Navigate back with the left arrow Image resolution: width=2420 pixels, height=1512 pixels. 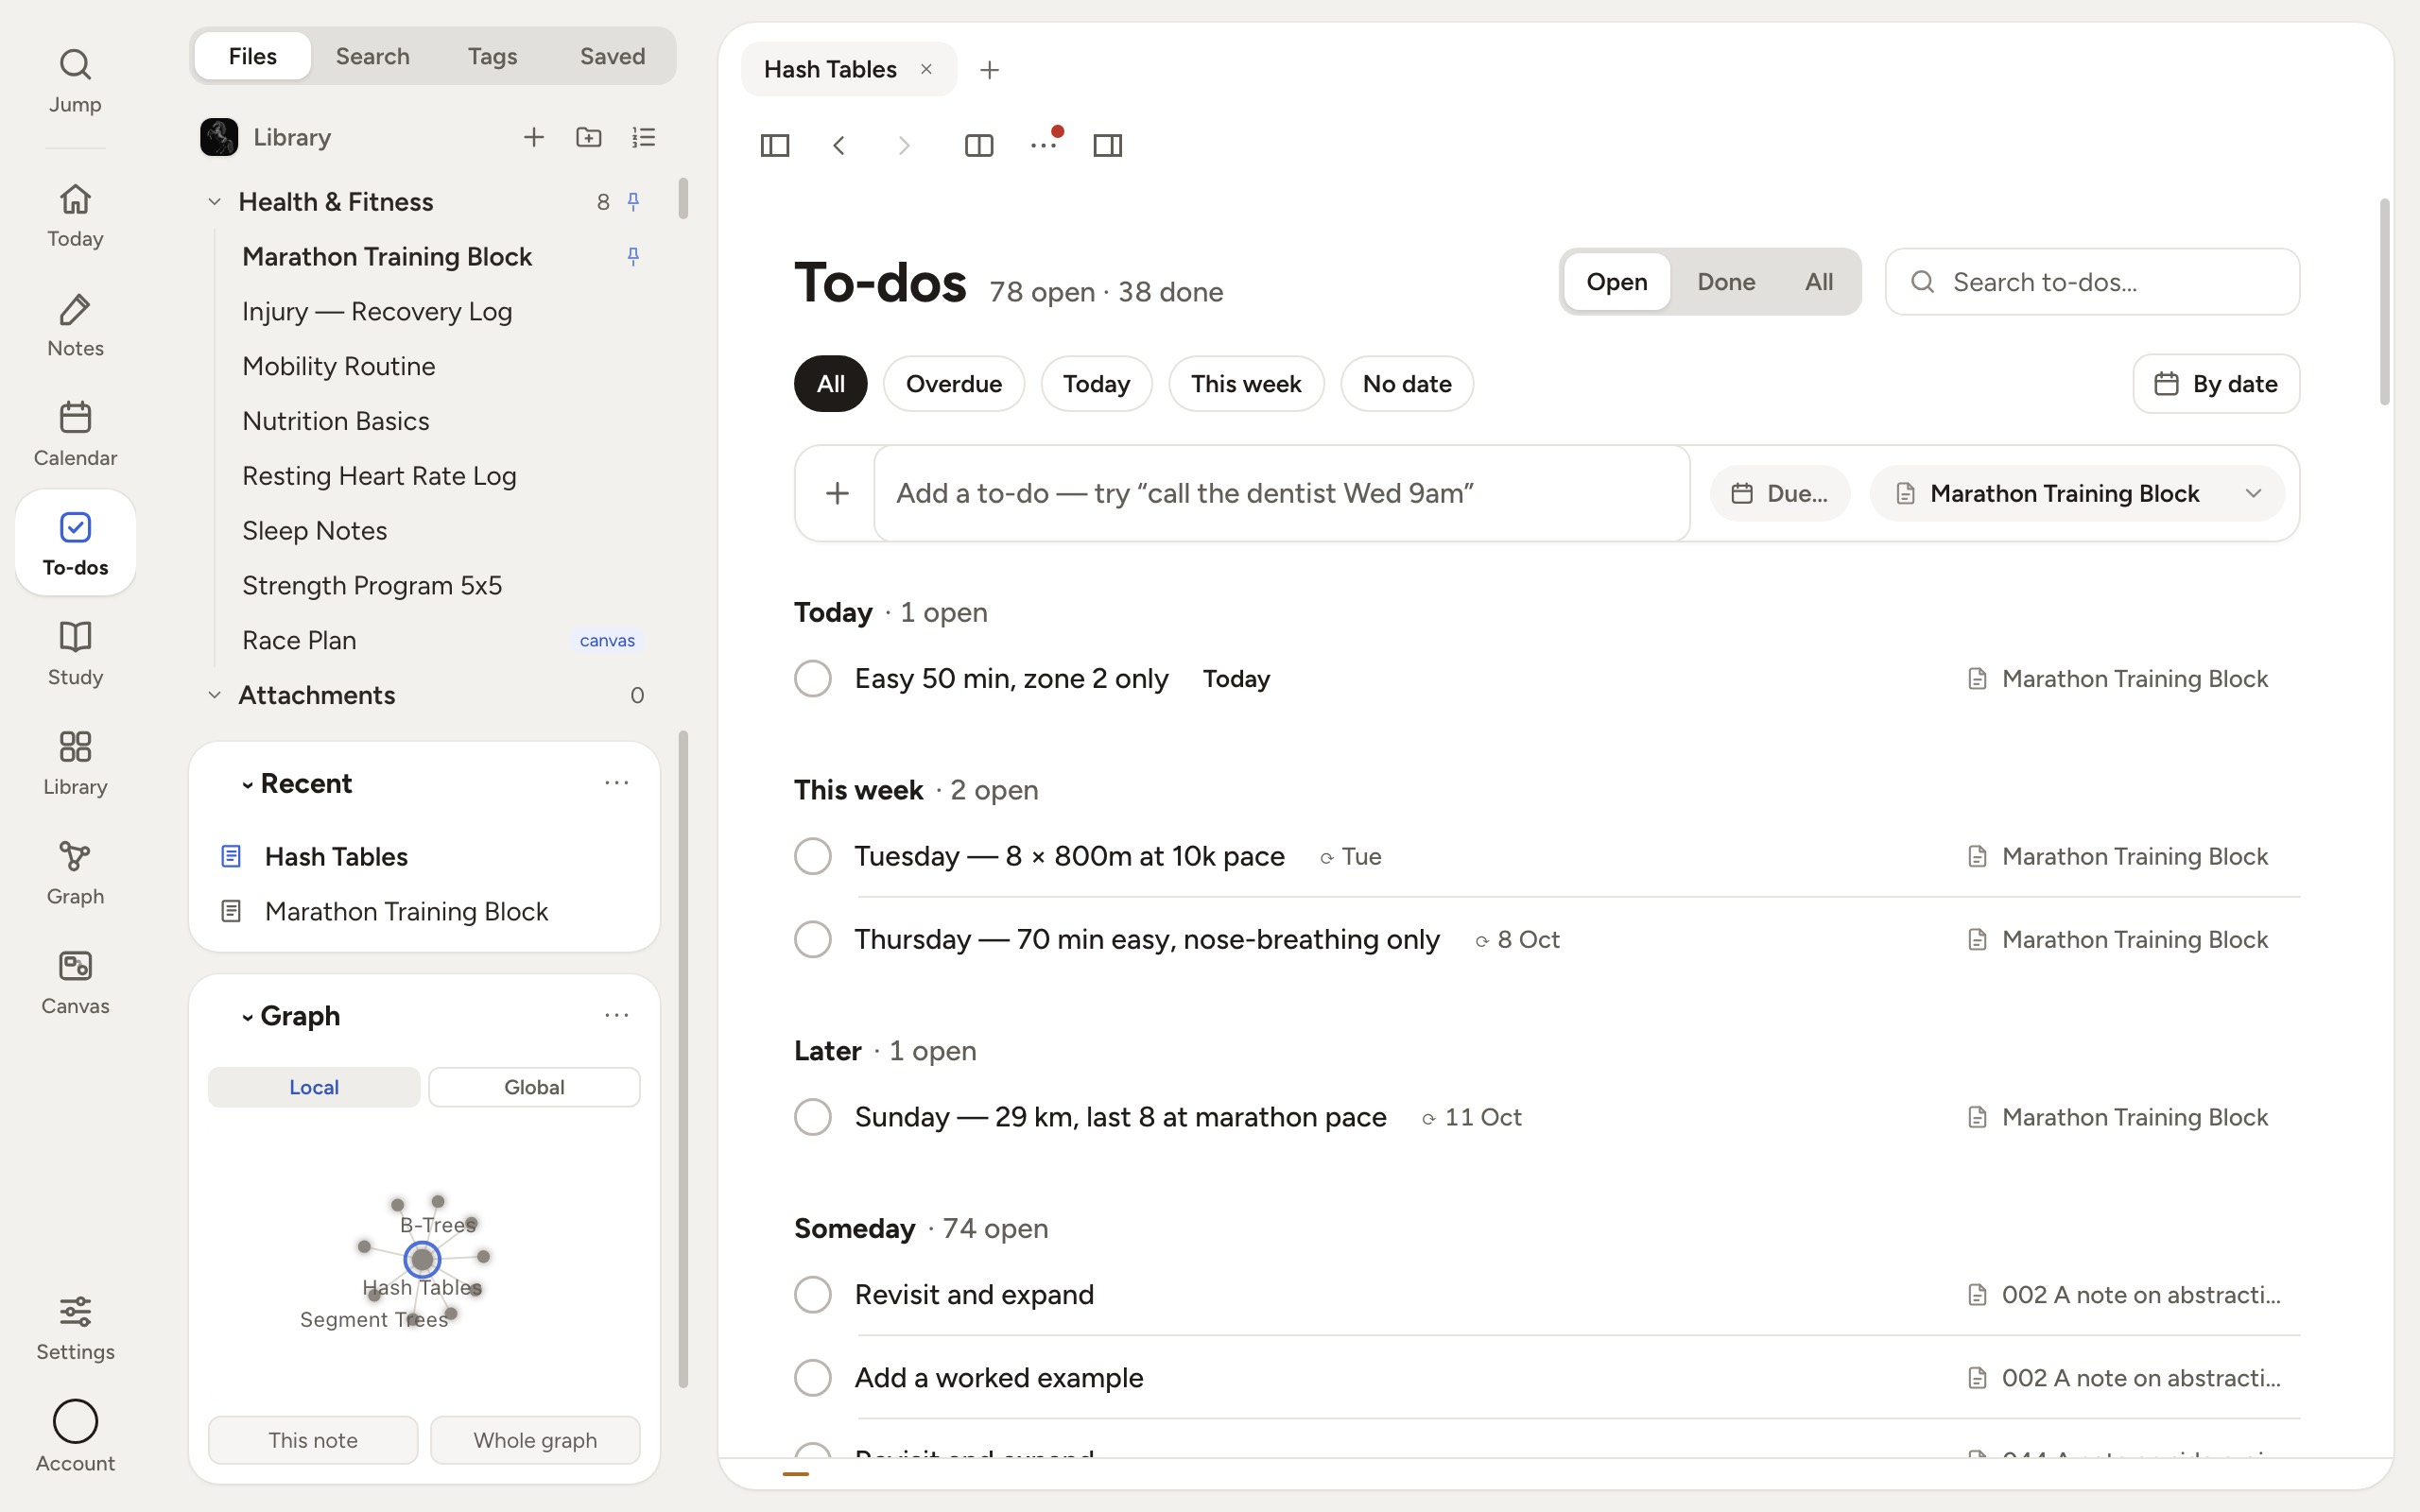coord(839,146)
